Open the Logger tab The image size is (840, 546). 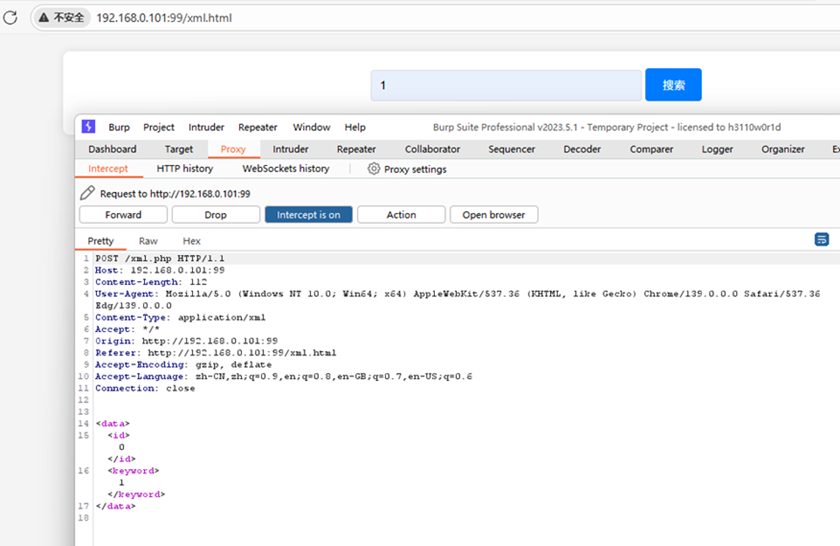tap(717, 149)
